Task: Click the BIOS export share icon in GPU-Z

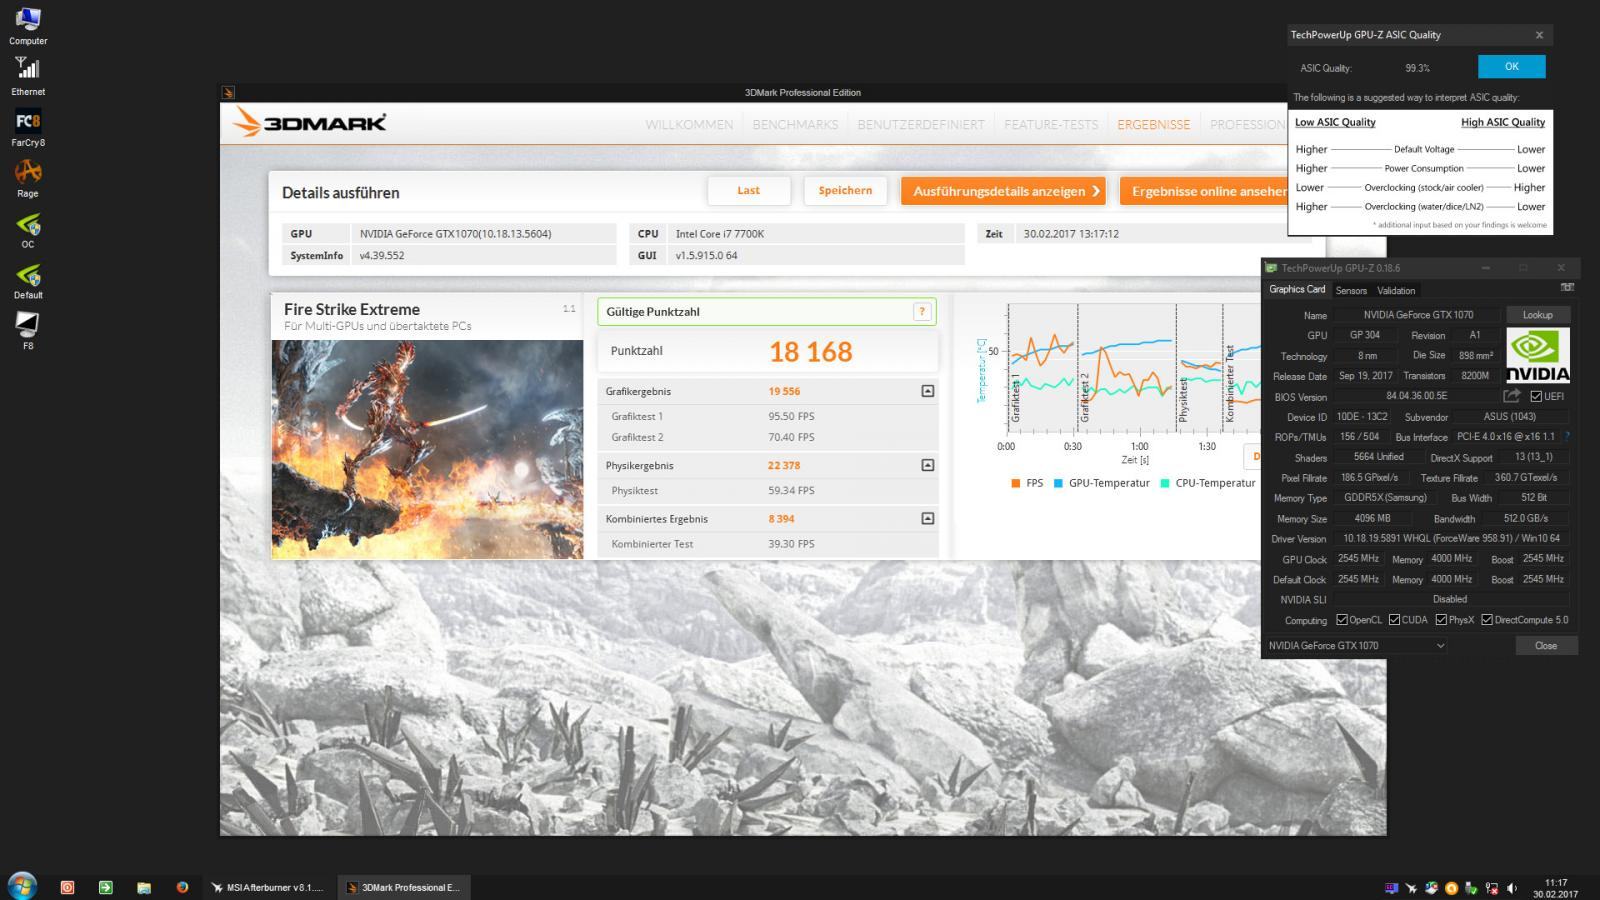Action: tap(1511, 396)
